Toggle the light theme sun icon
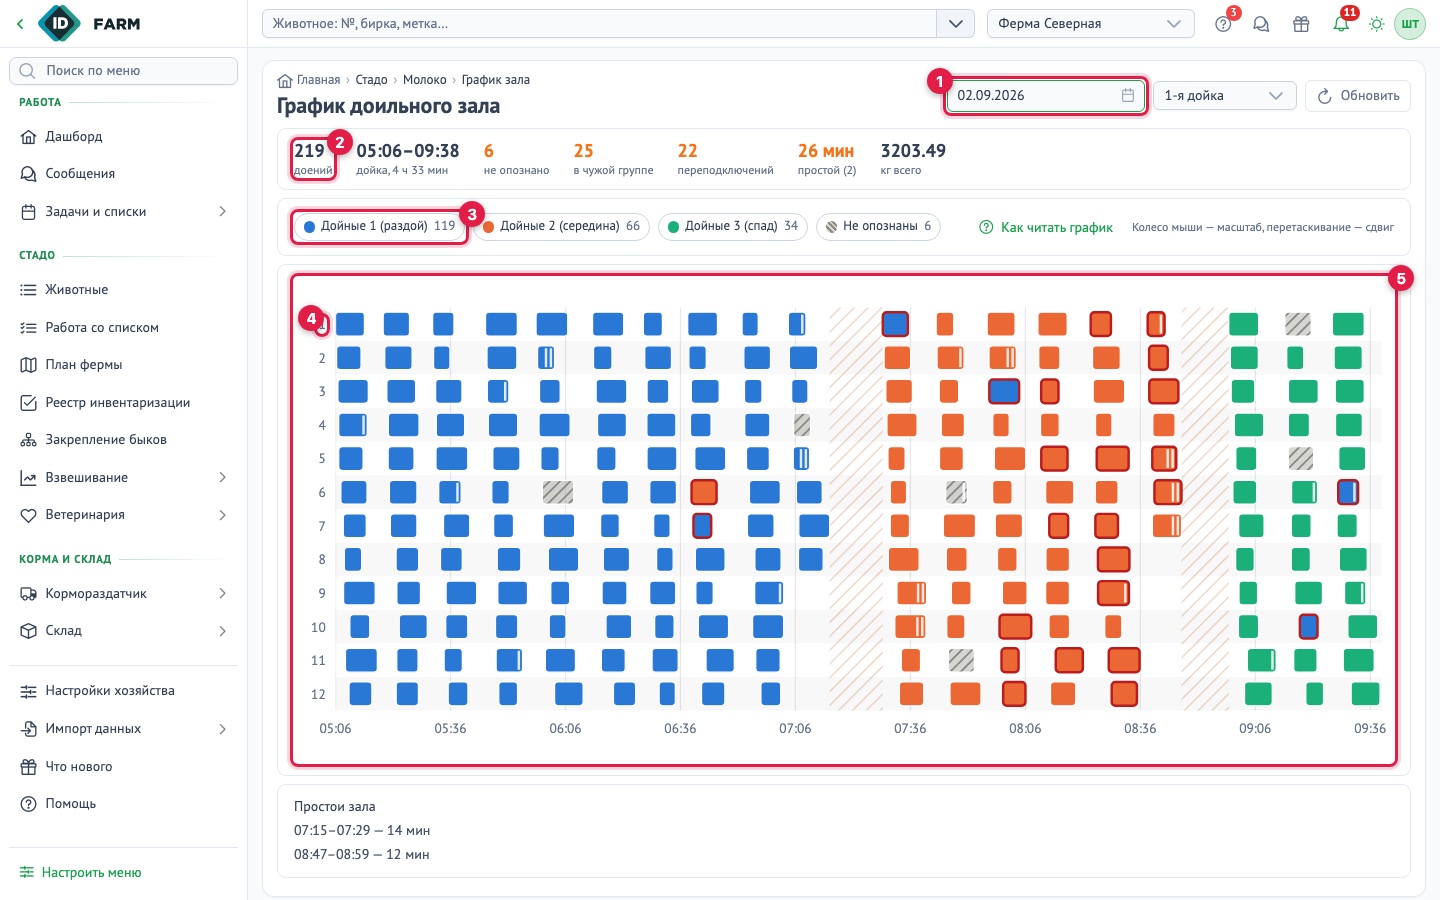The image size is (1440, 900). point(1377,24)
